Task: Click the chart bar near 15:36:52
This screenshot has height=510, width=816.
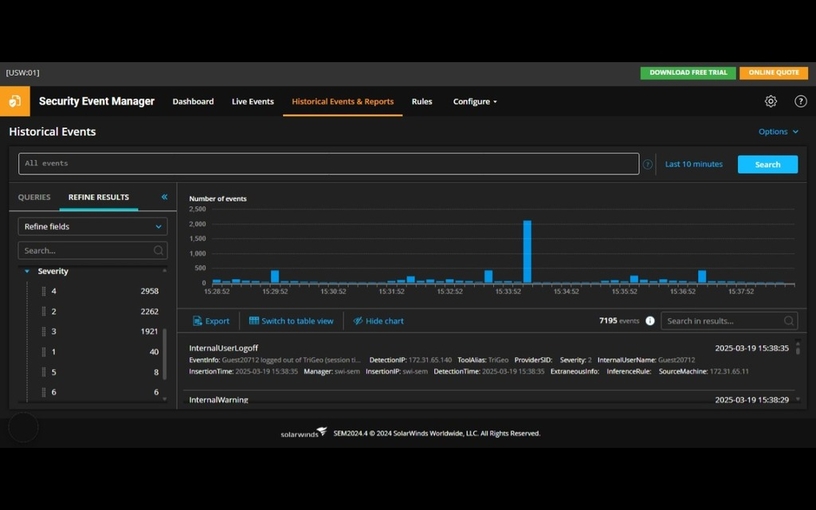Action: pos(702,276)
